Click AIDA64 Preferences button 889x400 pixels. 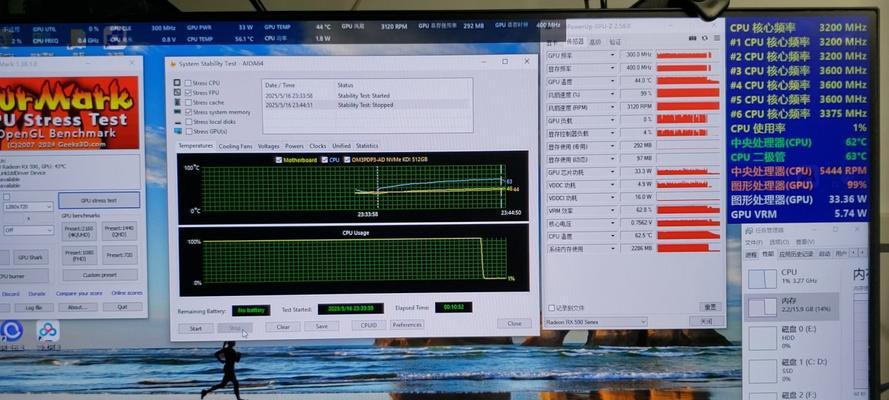(x=407, y=325)
